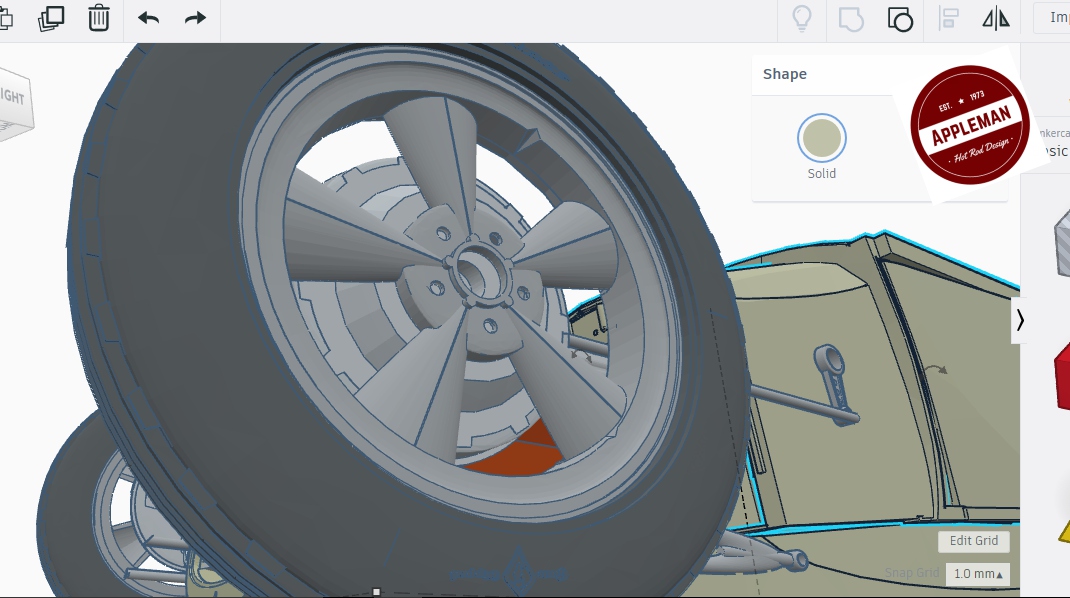
Task: Undo the last action
Action: coord(149,18)
